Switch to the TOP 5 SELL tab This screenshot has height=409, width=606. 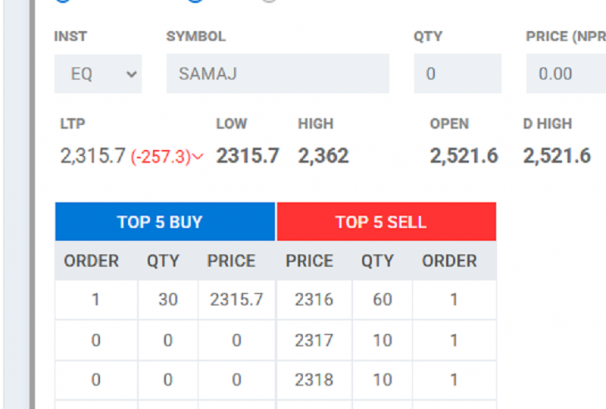[x=386, y=222]
